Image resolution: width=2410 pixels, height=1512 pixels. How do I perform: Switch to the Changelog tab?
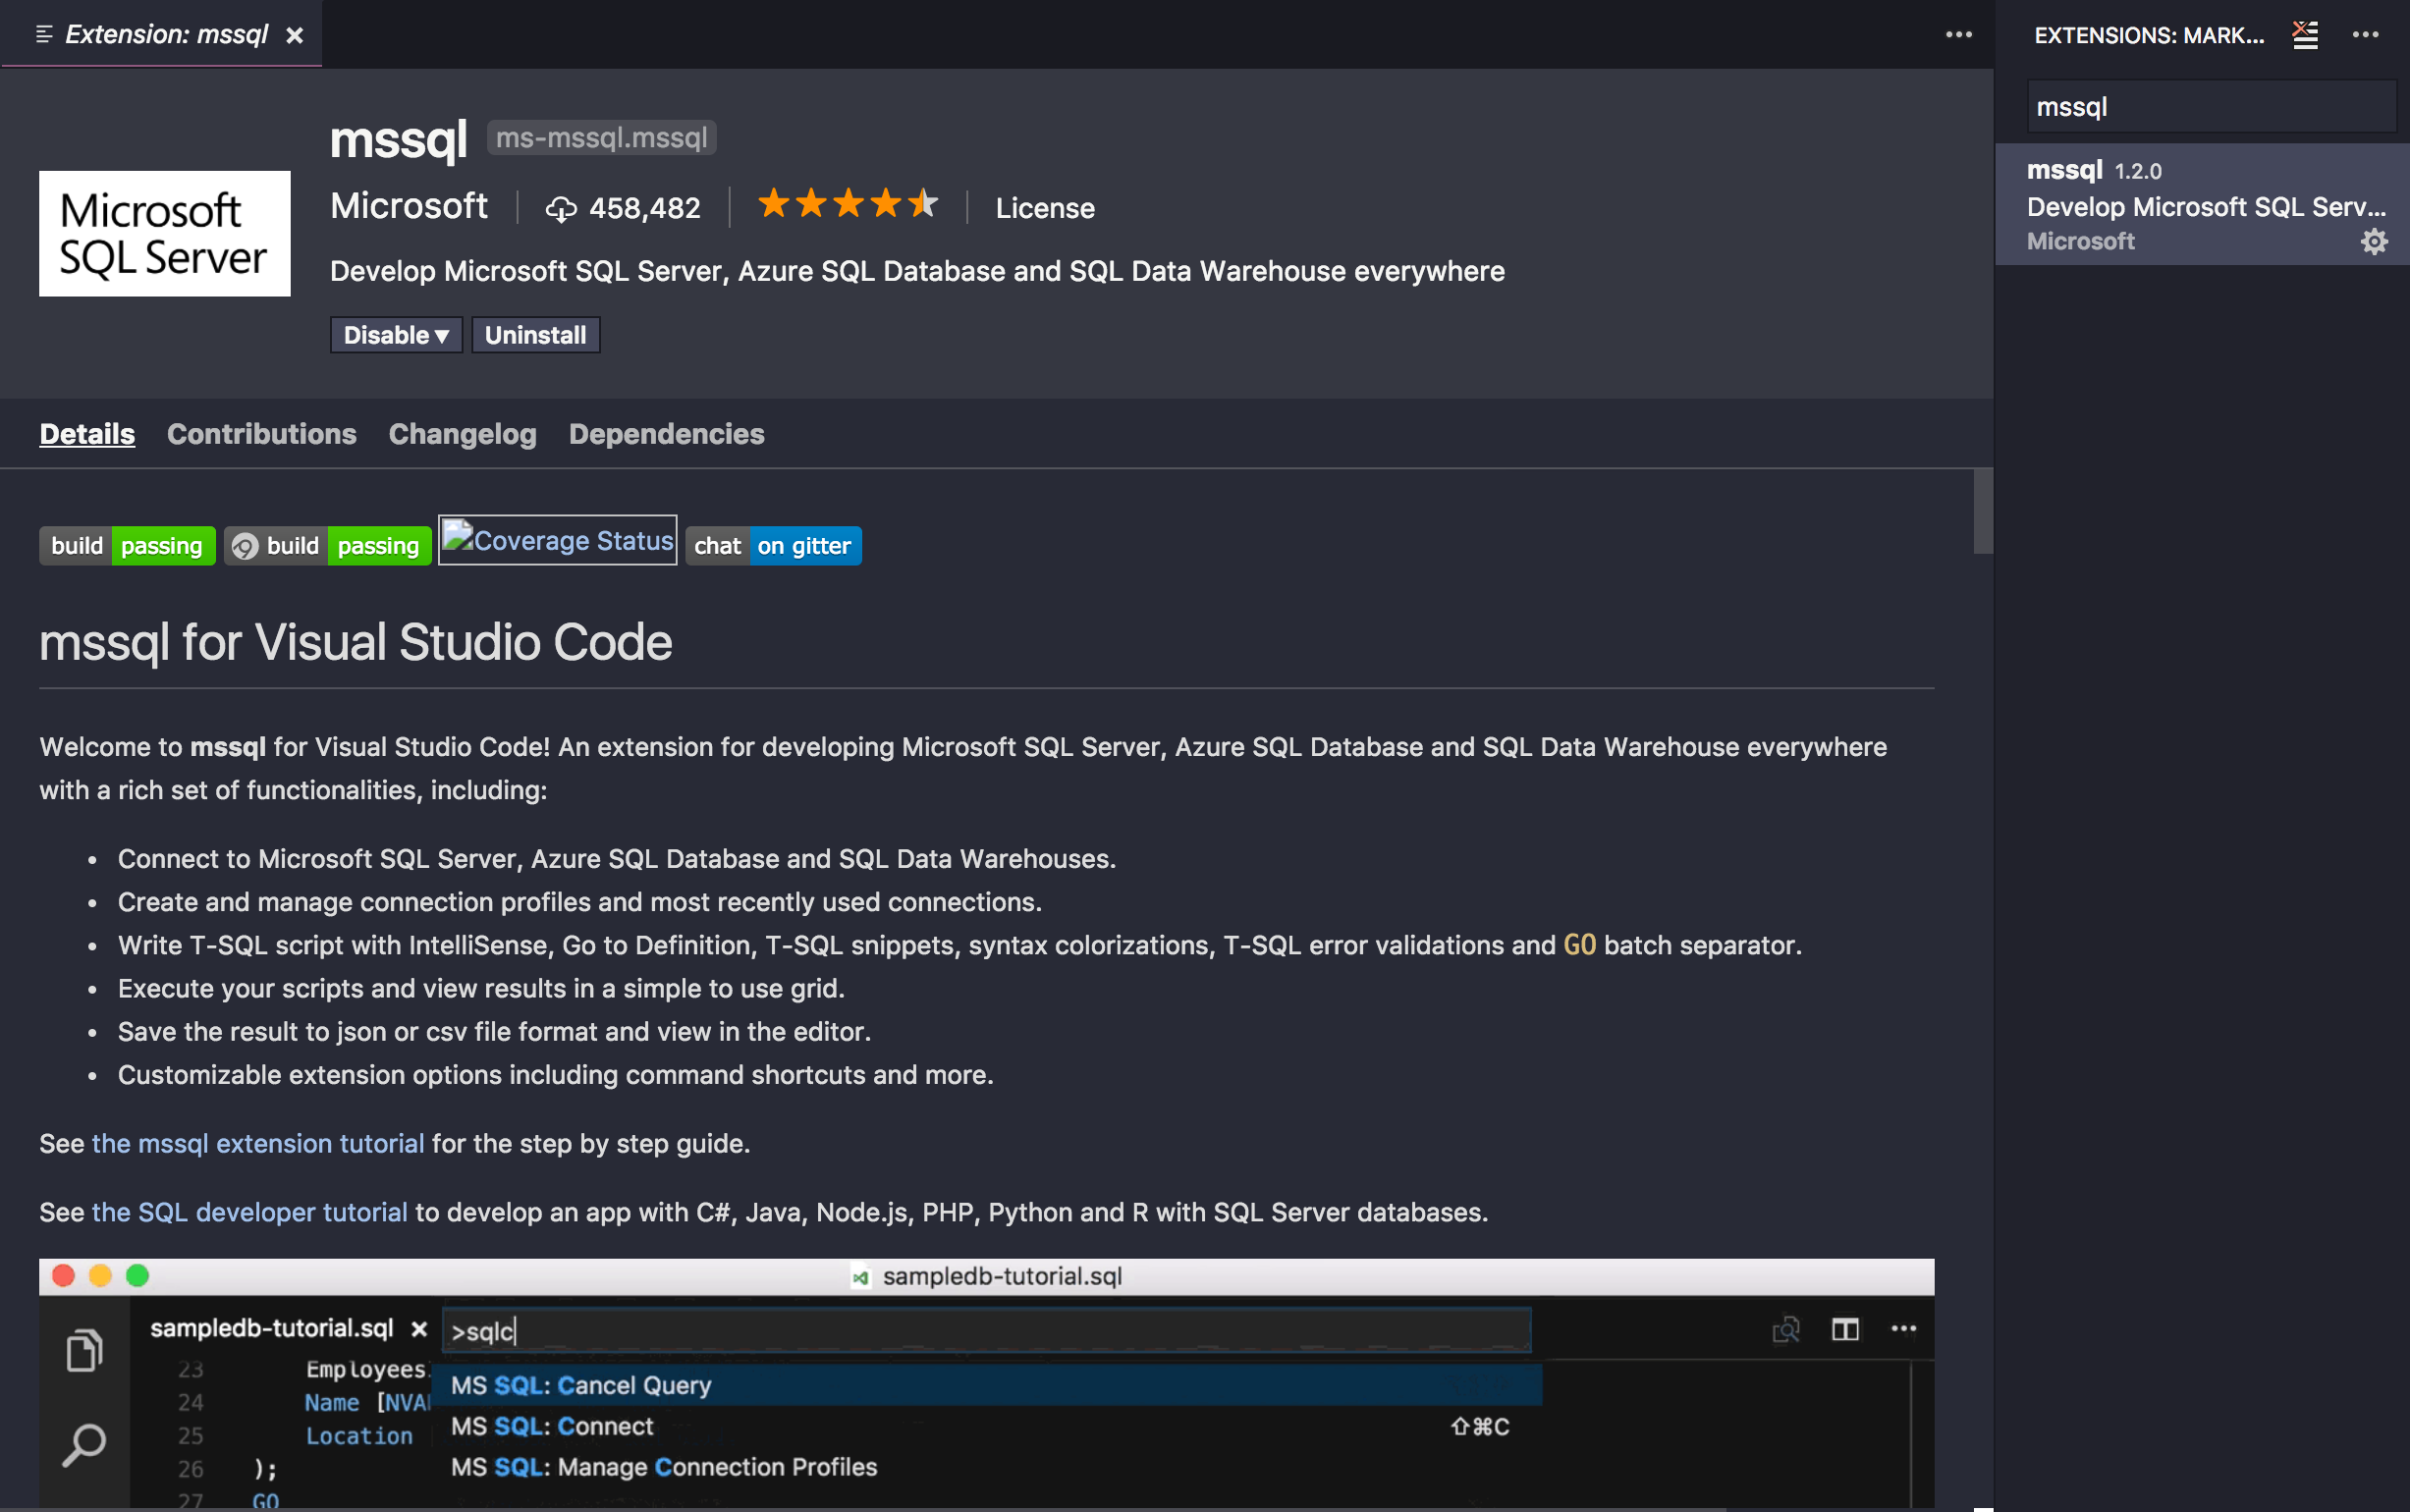click(462, 434)
